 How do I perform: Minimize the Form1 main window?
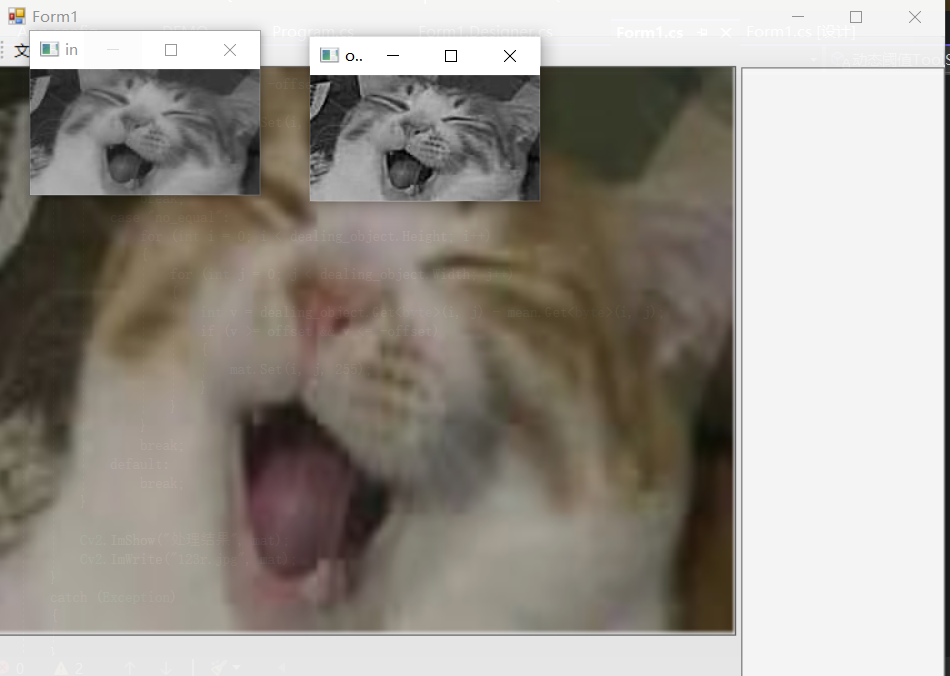coord(798,17)
